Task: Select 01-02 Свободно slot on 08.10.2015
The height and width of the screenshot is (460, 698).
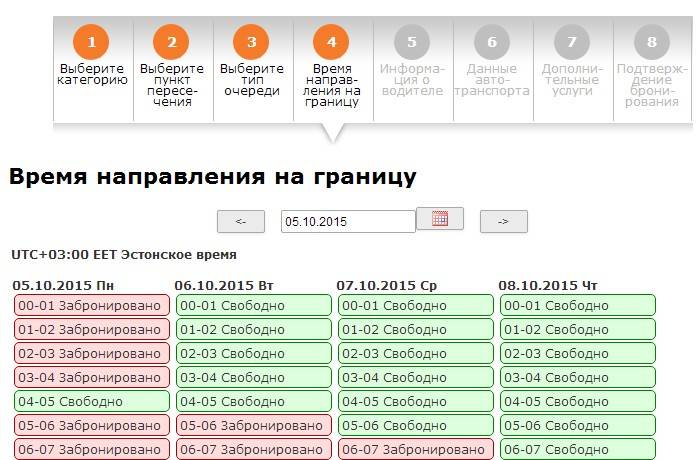Action: pyautogui.click(x=578, y=329)
